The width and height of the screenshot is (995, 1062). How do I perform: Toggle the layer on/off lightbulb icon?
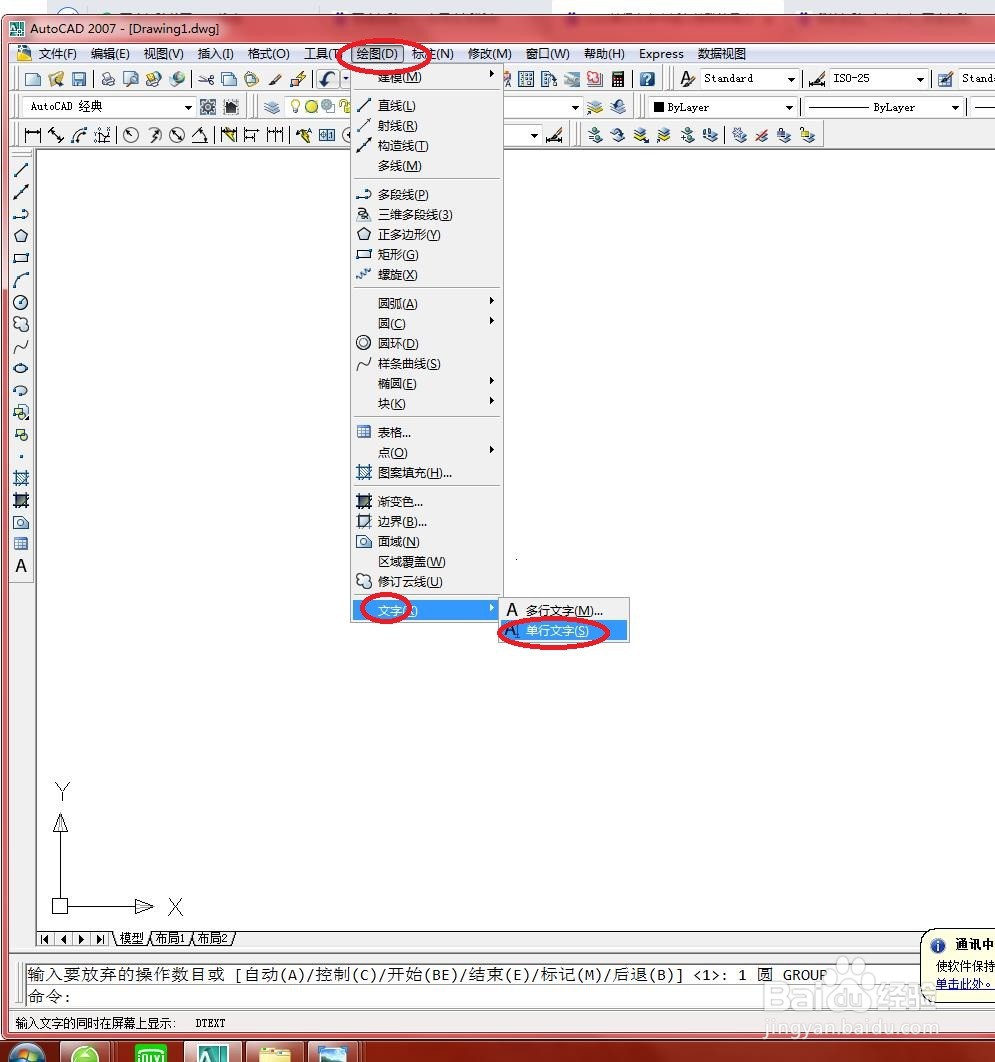point(295,106)
